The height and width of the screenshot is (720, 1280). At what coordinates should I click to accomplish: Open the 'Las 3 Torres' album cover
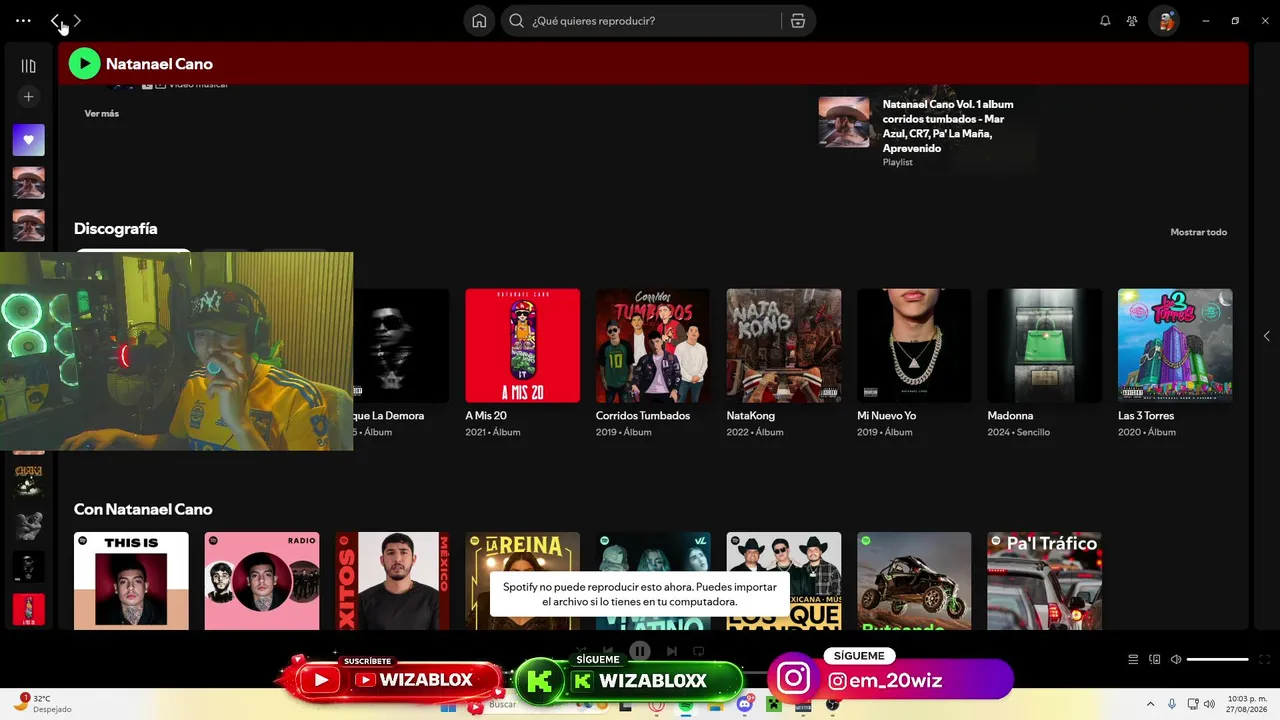coord(1175,346)
